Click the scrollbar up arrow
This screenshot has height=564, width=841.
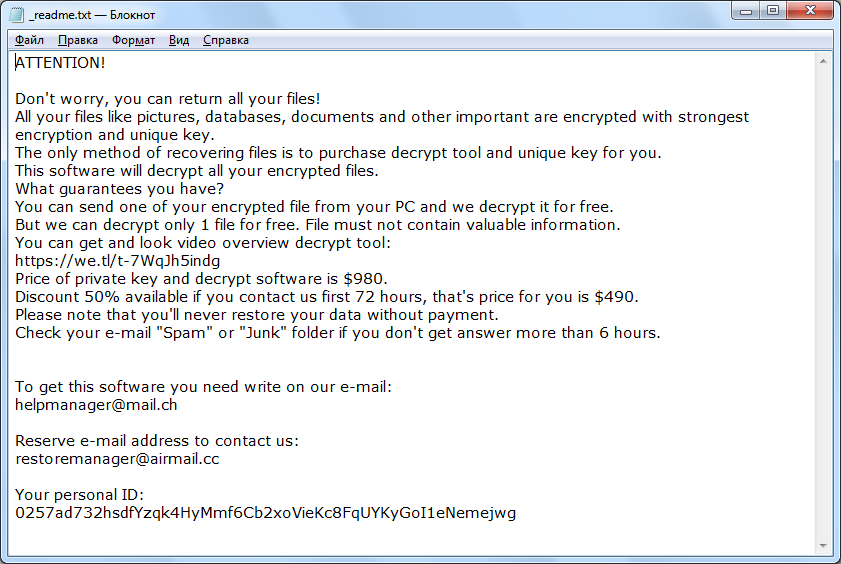(823, 62)
